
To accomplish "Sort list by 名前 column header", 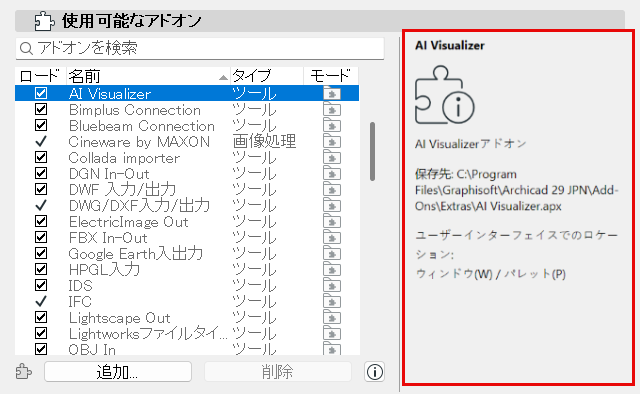I will tap(148, 76).
